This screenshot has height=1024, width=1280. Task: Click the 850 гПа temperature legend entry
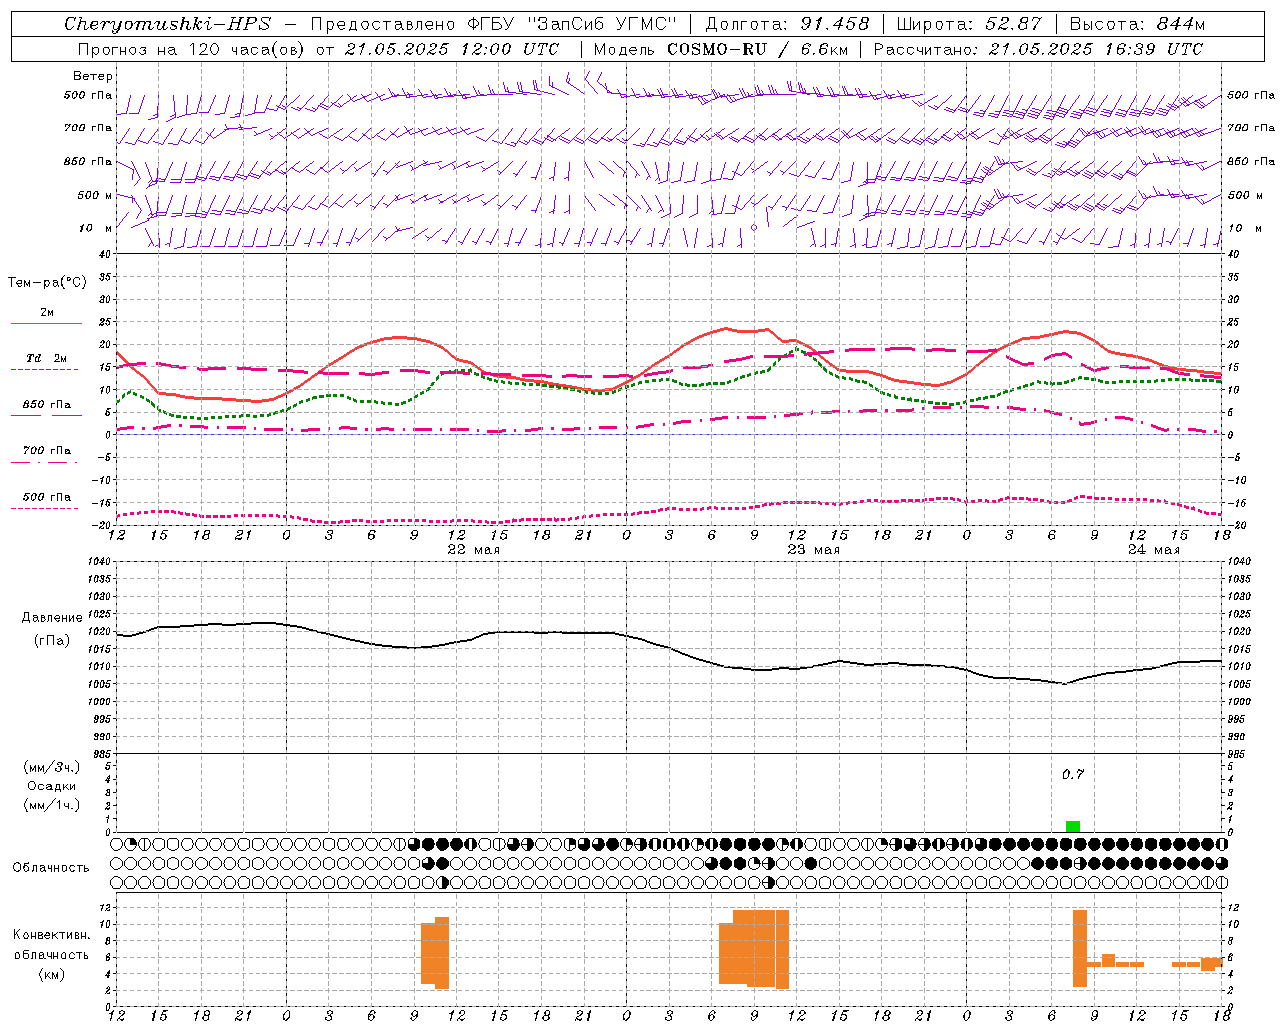click(47, 405)
